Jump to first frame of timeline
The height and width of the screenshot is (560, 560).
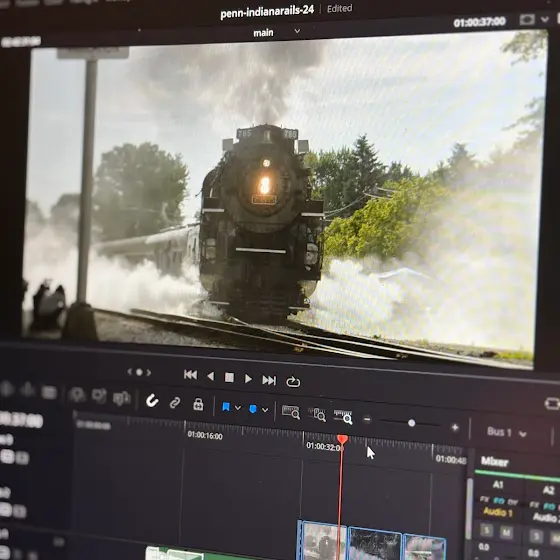tap(190, 375)
